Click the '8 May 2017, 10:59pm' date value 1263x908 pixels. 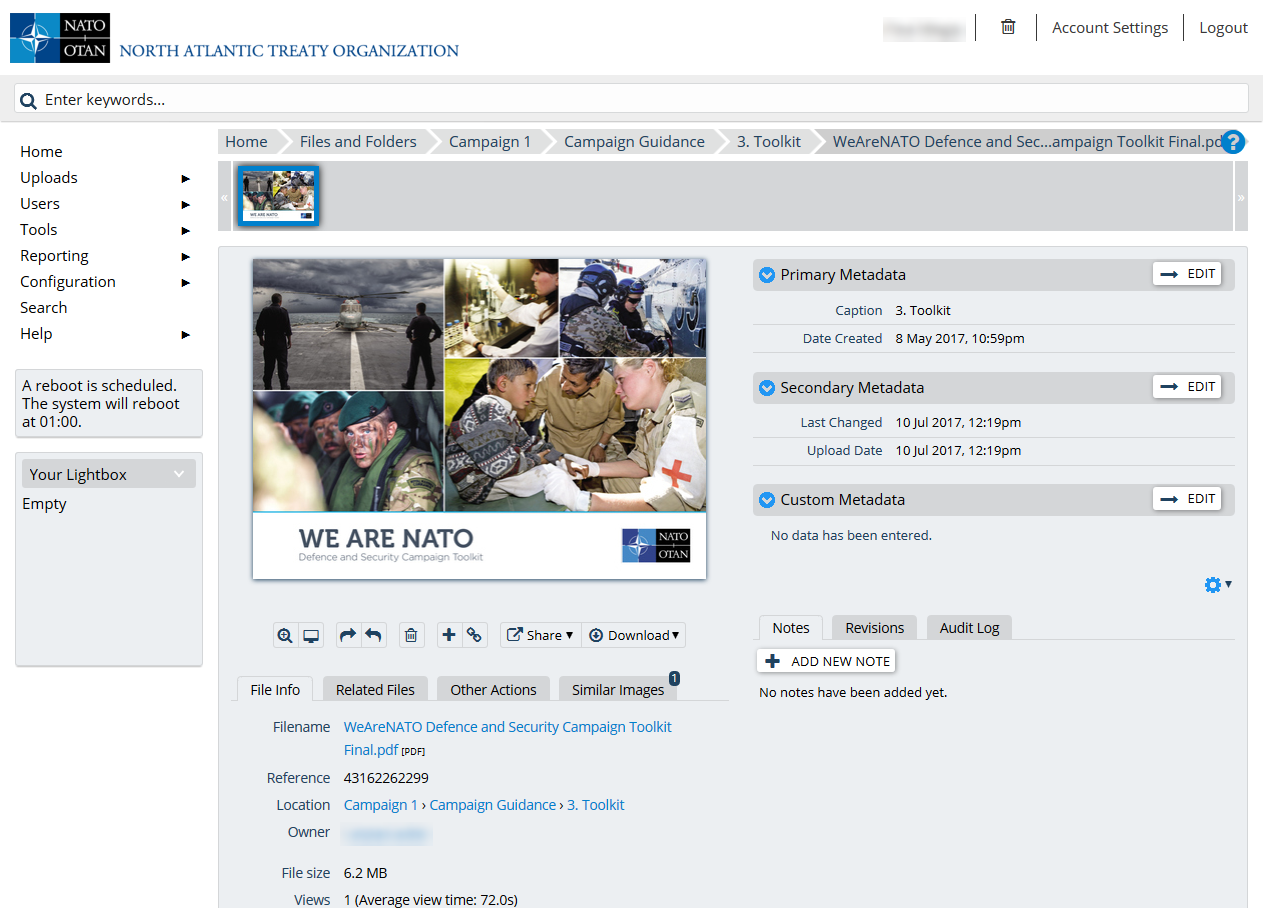coord(960,339)
